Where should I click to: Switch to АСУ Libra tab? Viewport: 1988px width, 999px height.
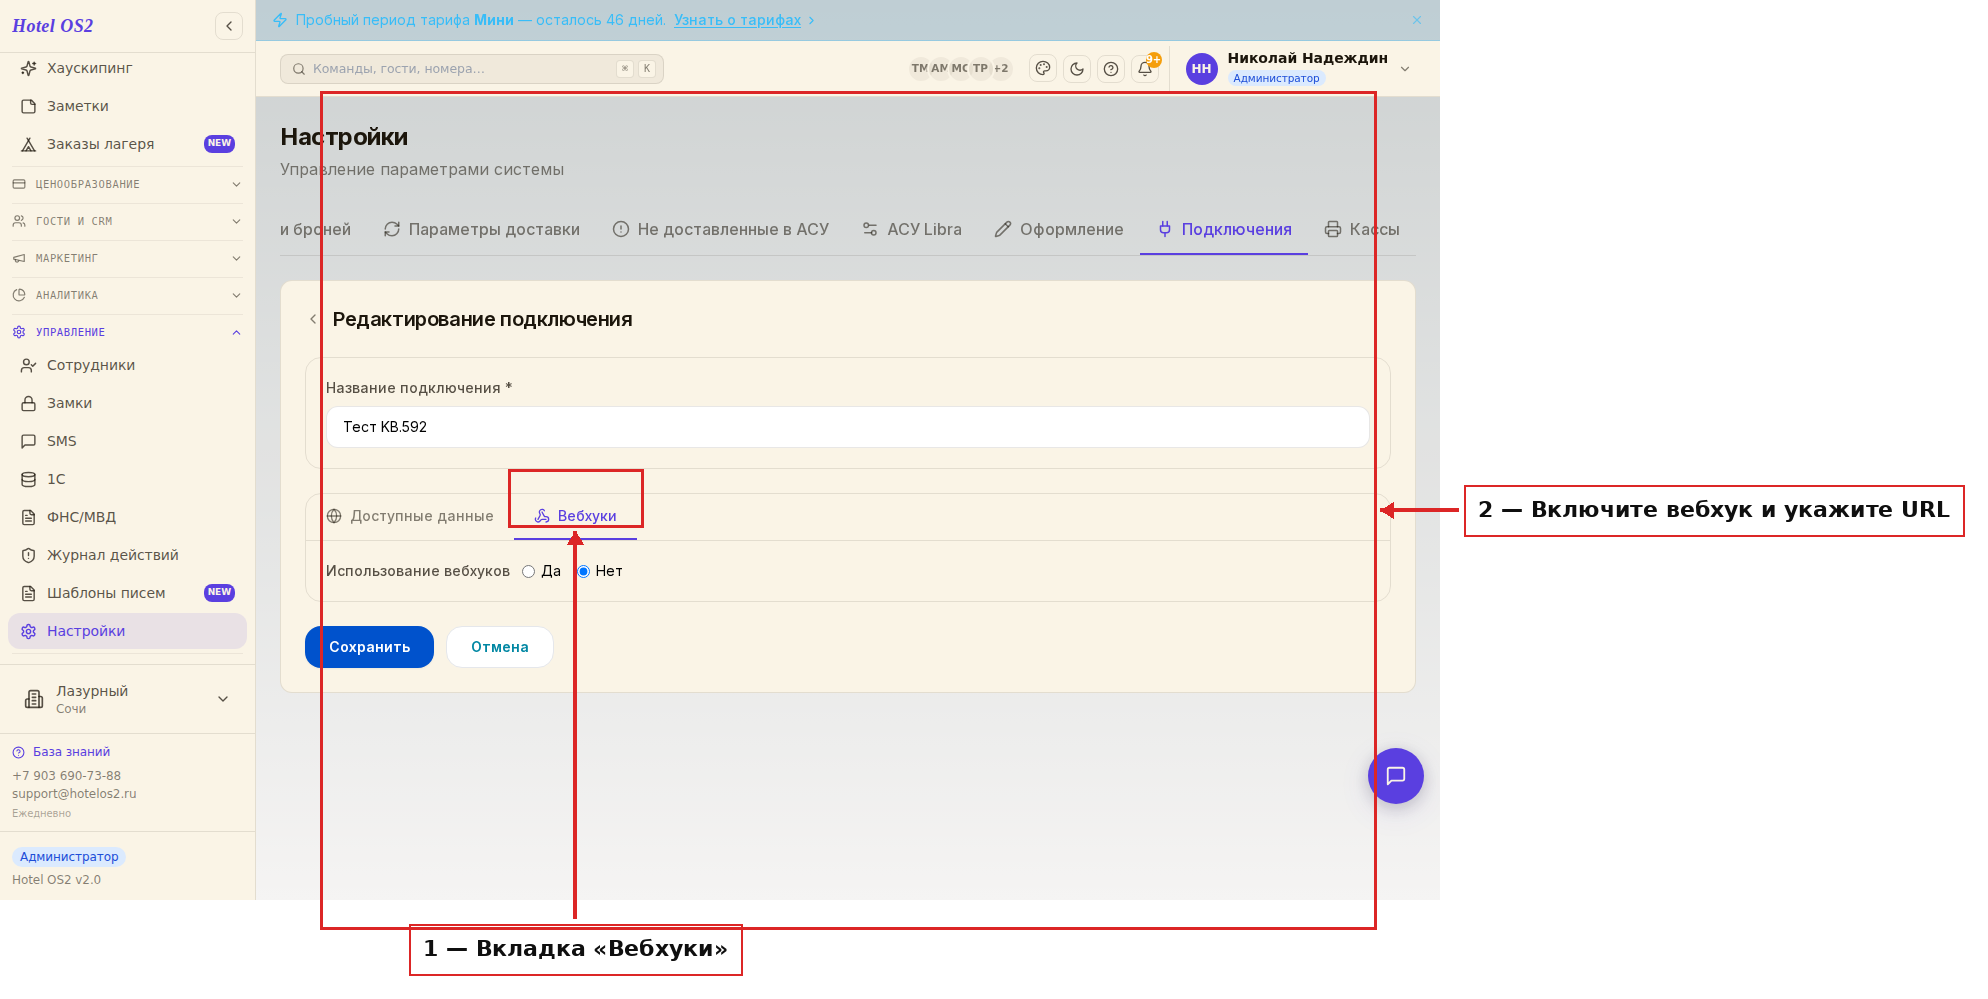pyautogui.click(x=912, y=229)
